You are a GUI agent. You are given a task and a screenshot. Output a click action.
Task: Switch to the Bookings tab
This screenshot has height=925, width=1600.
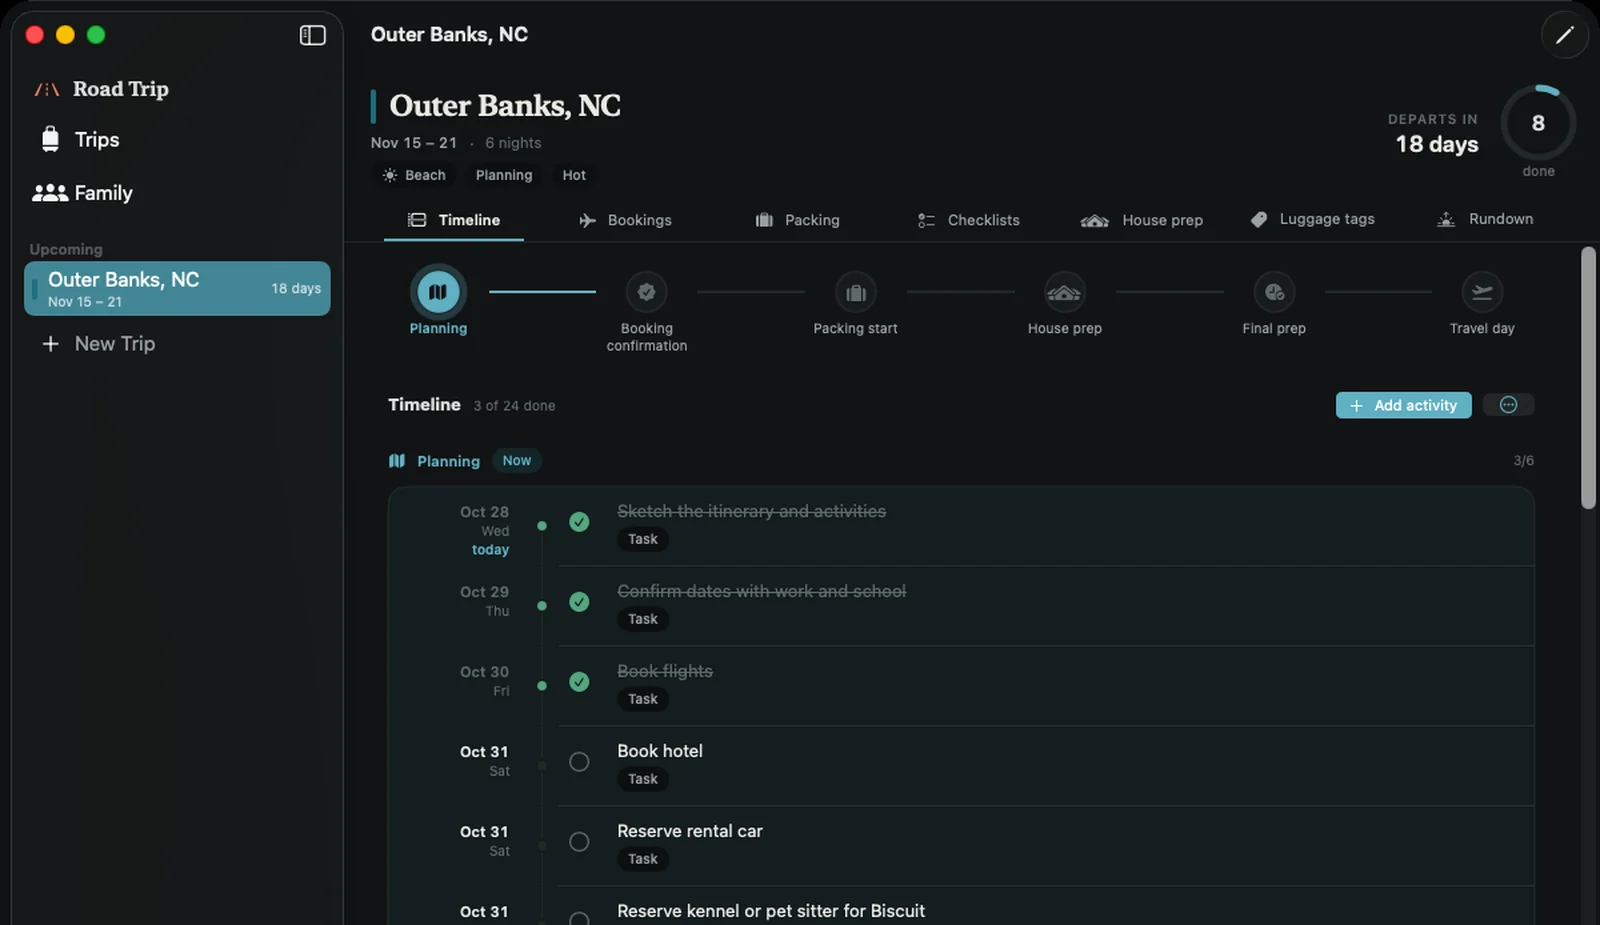coord(625,220)
